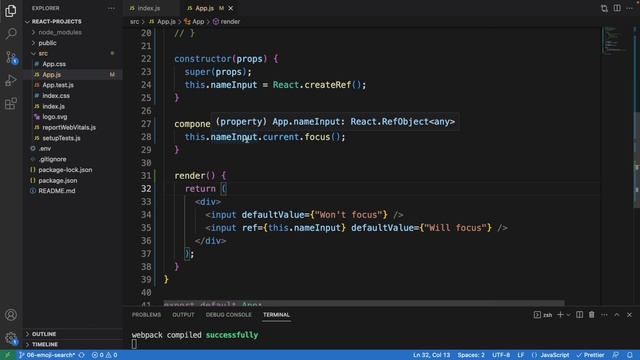
Task: Open index.js in the explorer tree
Action: [53, 106]
